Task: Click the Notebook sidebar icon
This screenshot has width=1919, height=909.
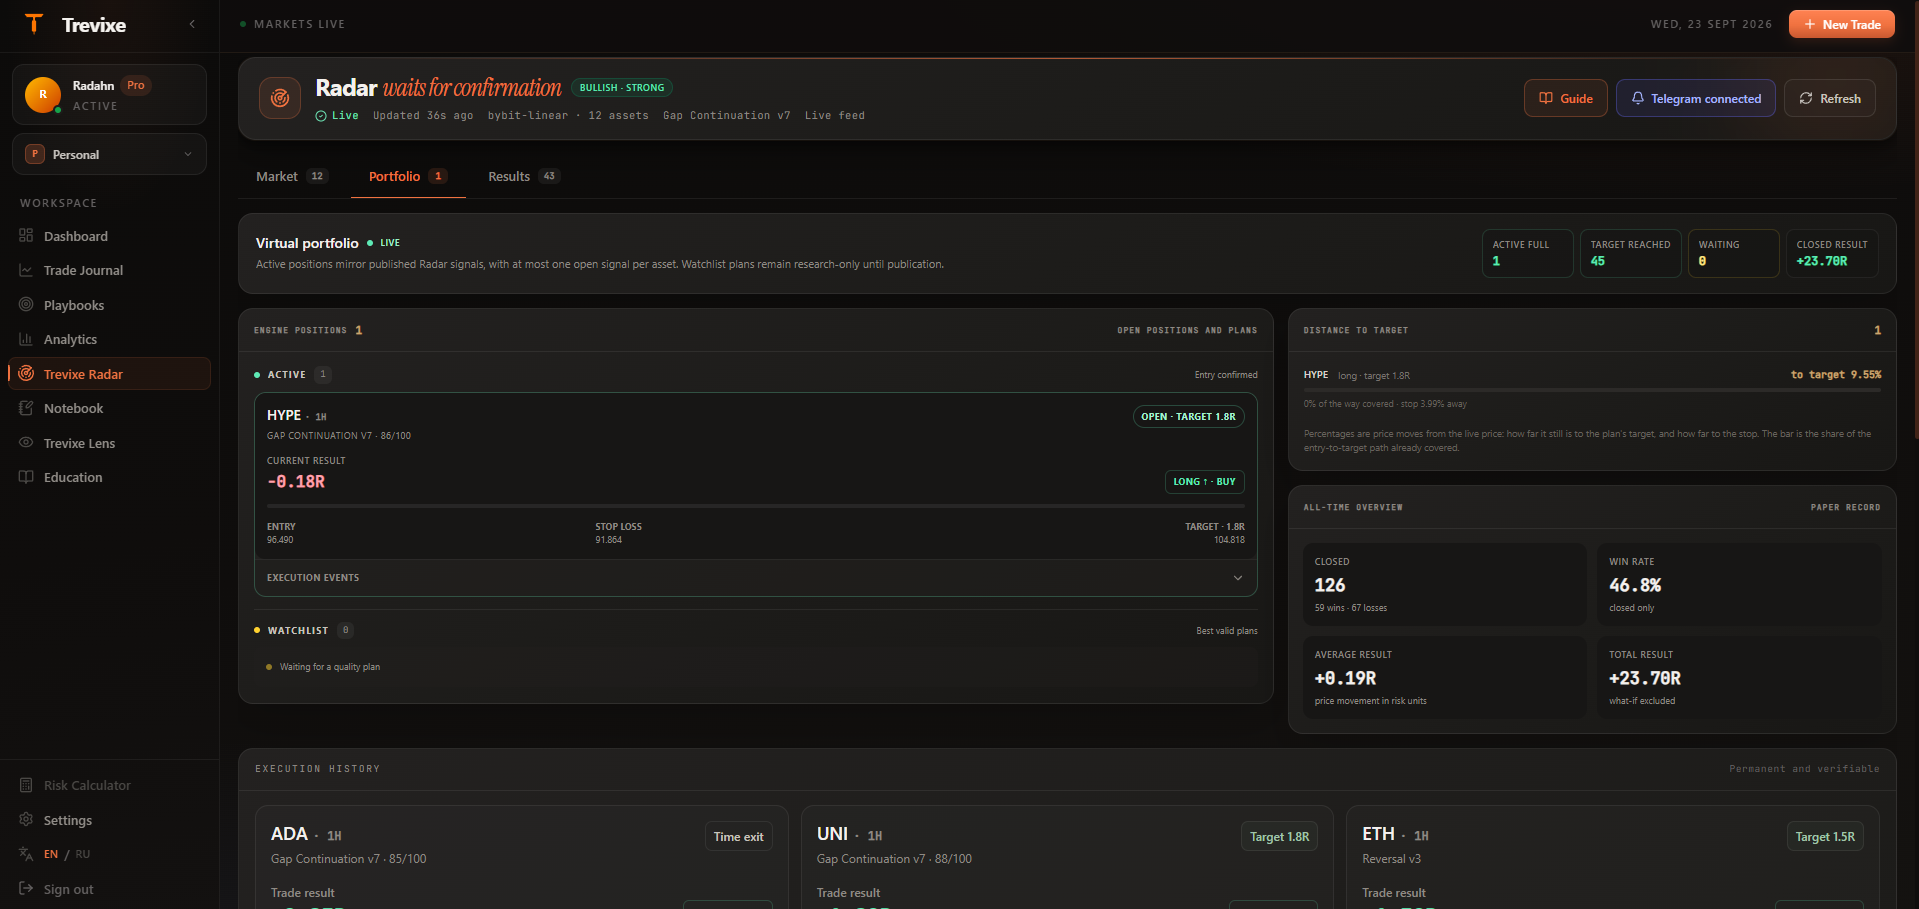Action: point(26,408)
